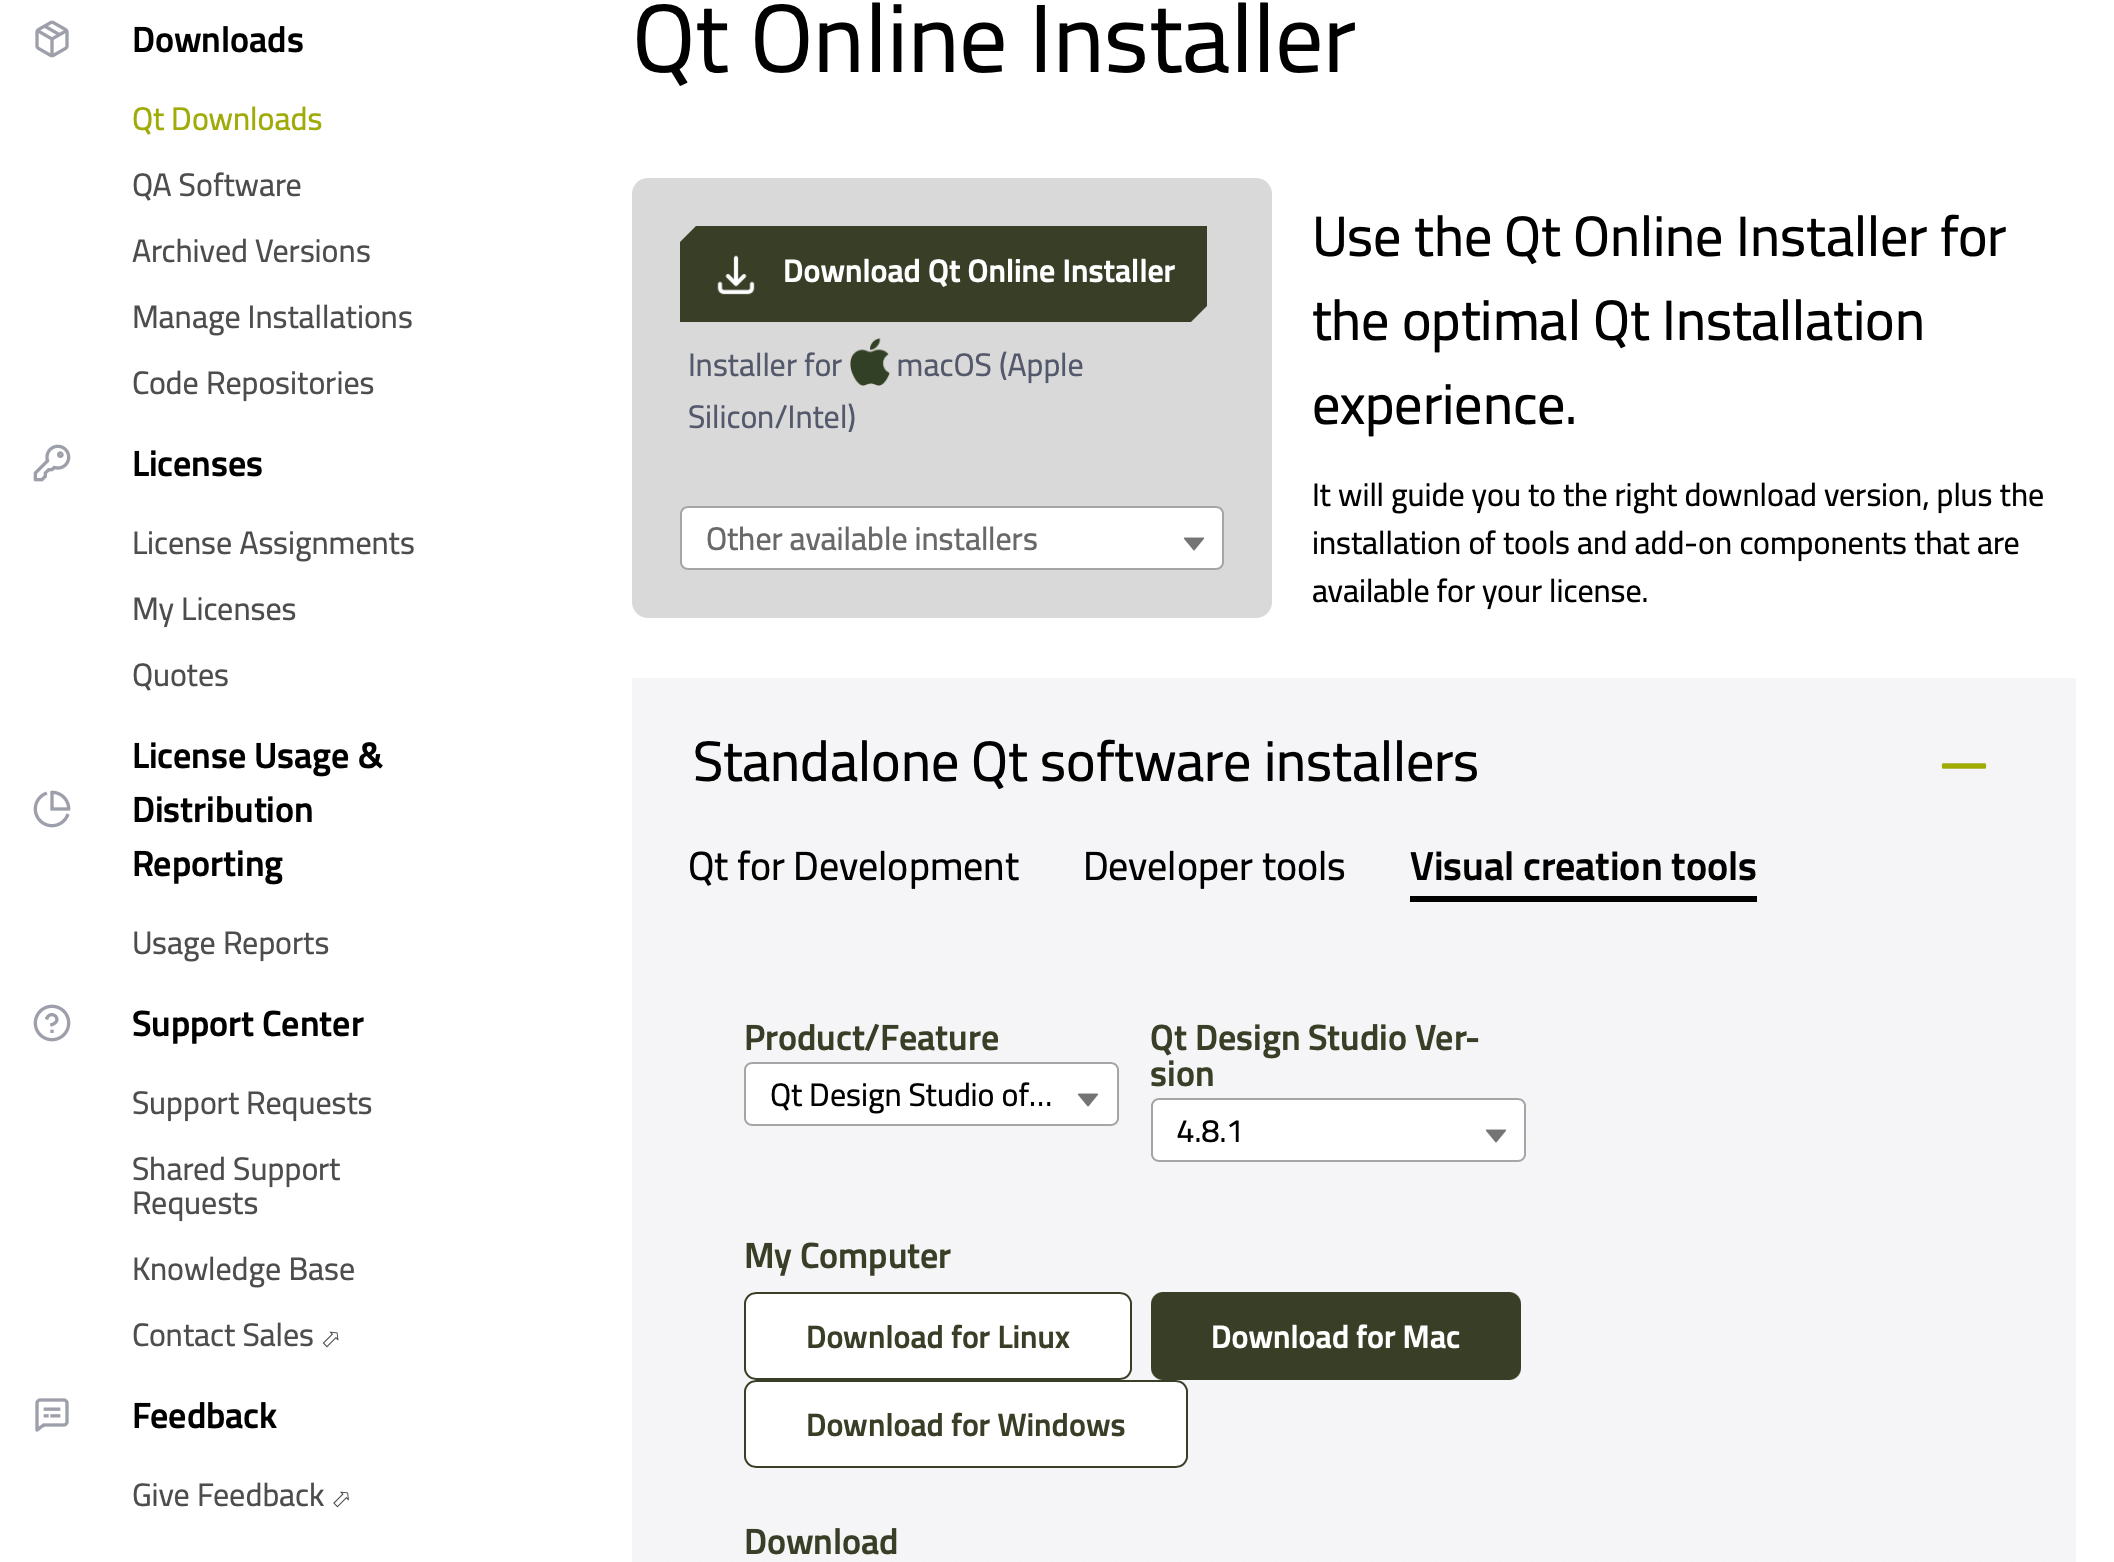Click the Feedback speech bubble icon
Image resolution: width=2114 pixels, height=1562 pixels.
[x=52, y=1414]
